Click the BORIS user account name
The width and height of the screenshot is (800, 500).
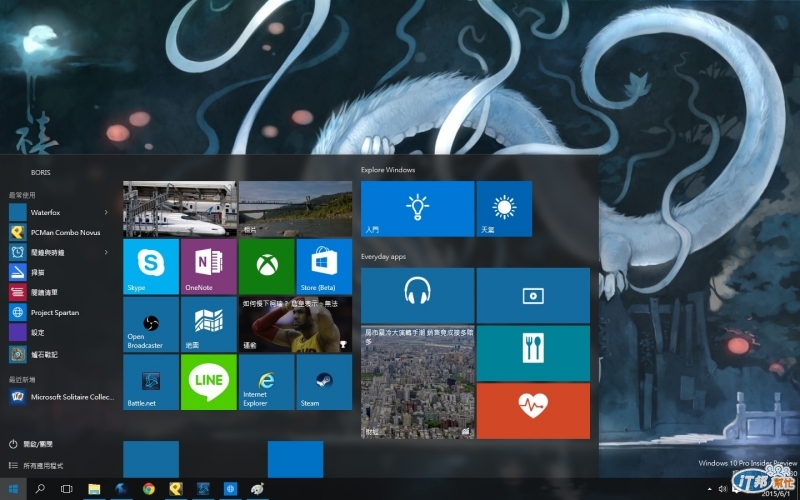coord(40,172)
